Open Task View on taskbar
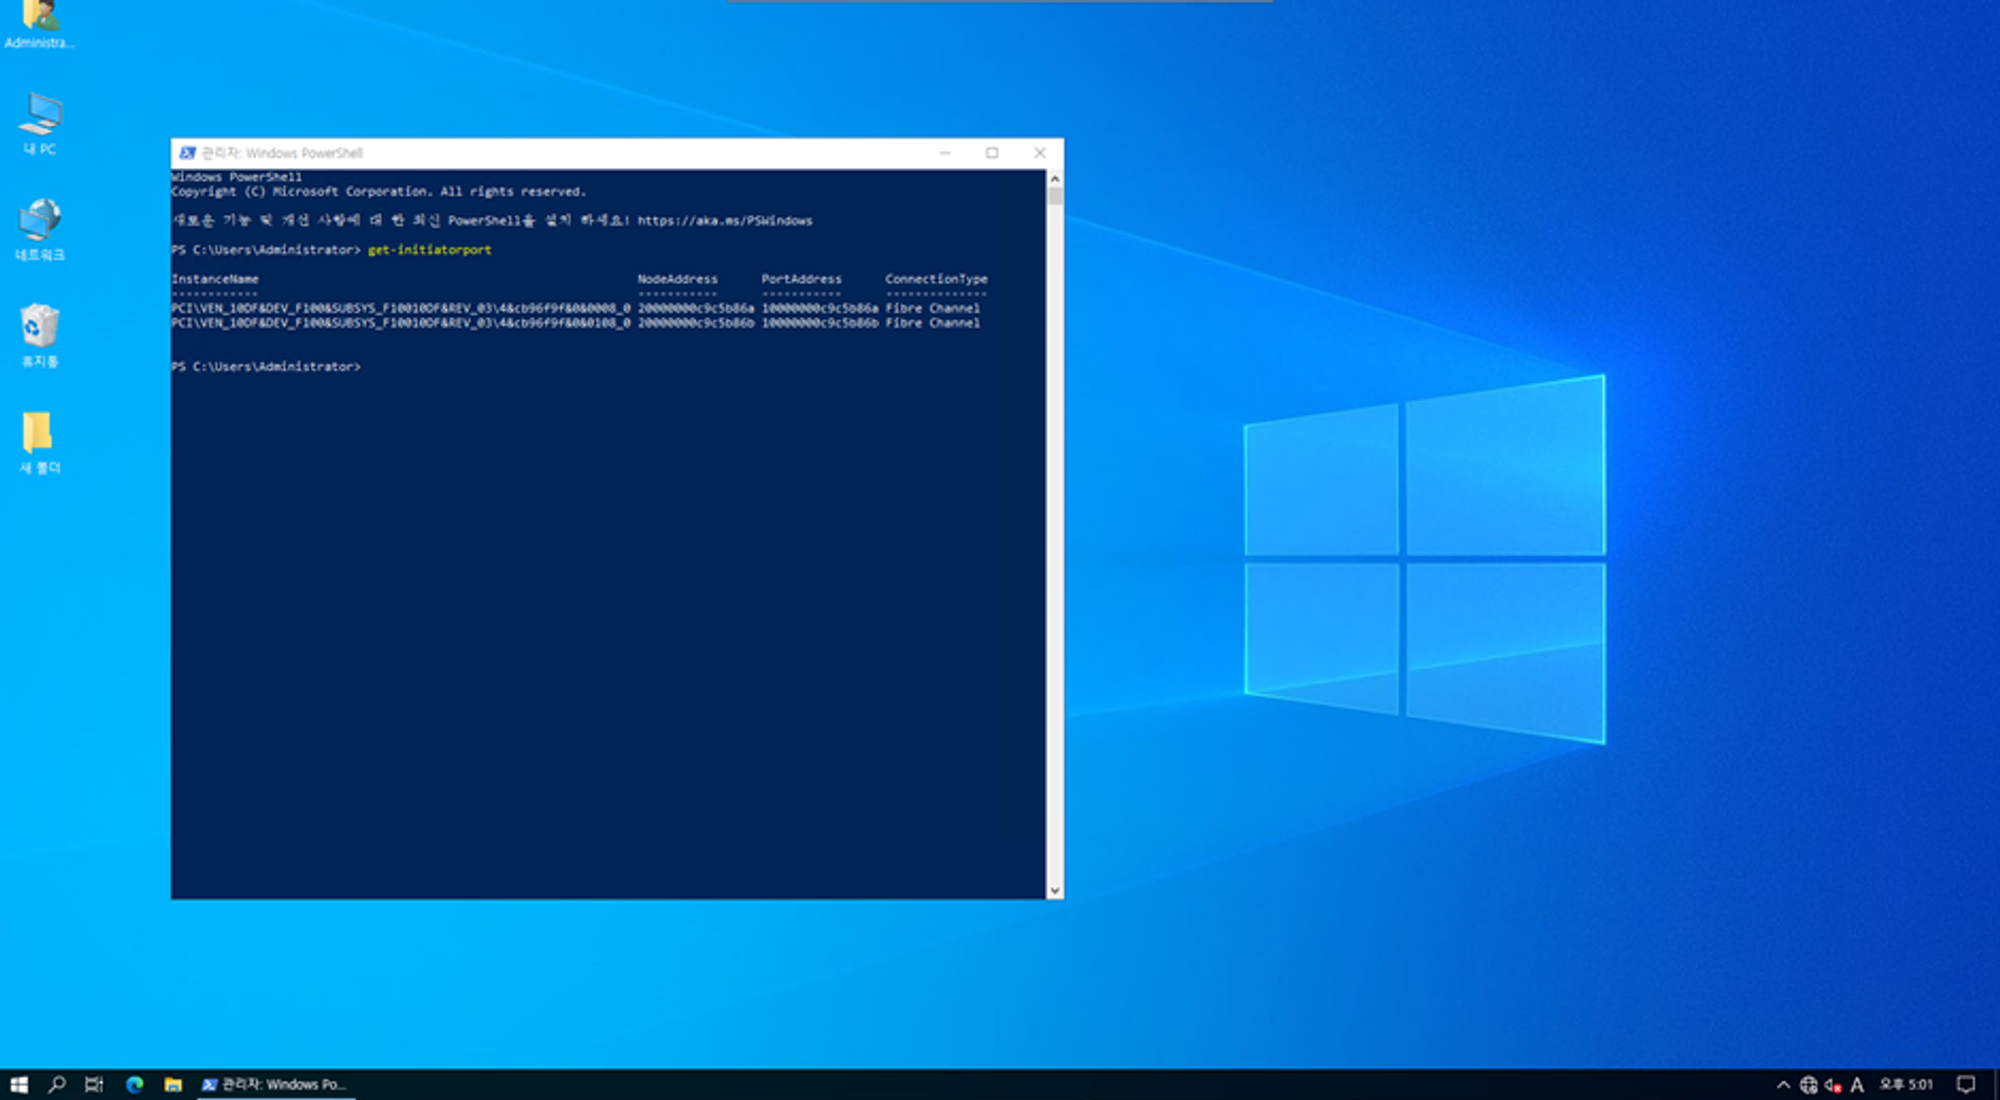 [95, 1084]
